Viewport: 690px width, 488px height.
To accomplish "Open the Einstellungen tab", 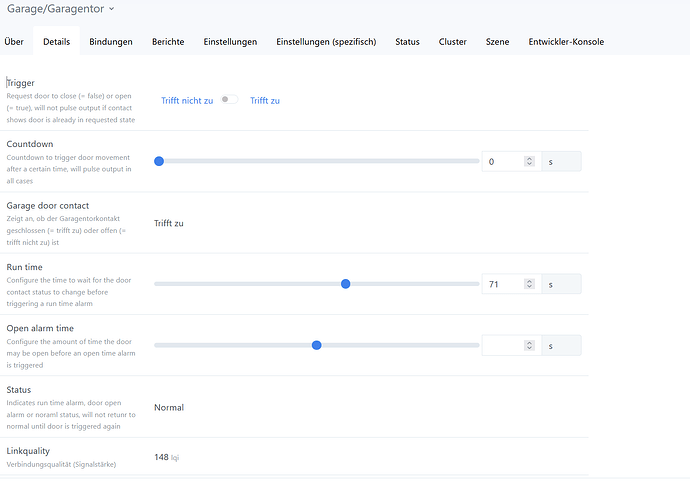I will pos(230,42).
